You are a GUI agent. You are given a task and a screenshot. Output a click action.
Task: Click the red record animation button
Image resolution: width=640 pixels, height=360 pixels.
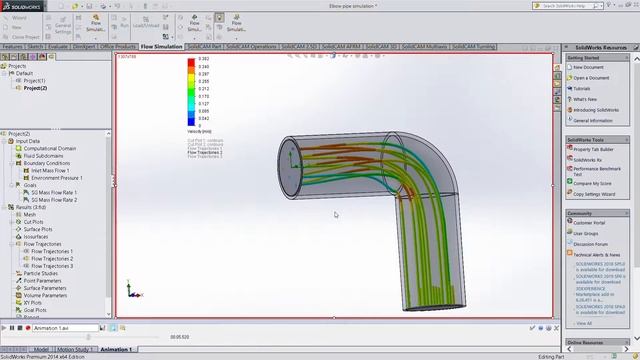[28, 328]
